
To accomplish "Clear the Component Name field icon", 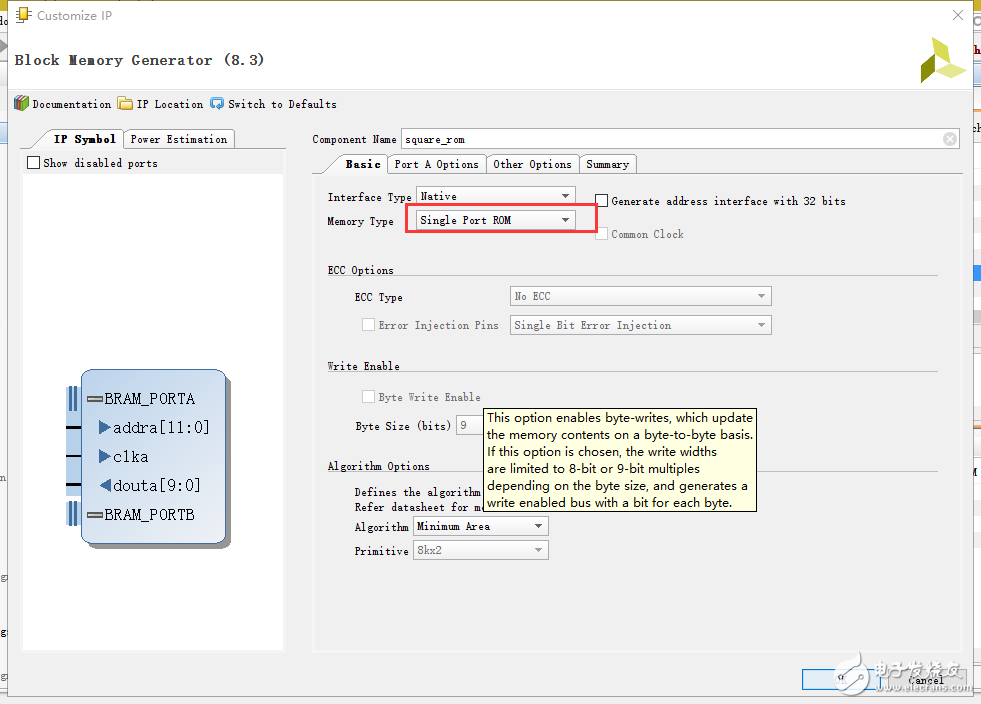I will (949, 139).
